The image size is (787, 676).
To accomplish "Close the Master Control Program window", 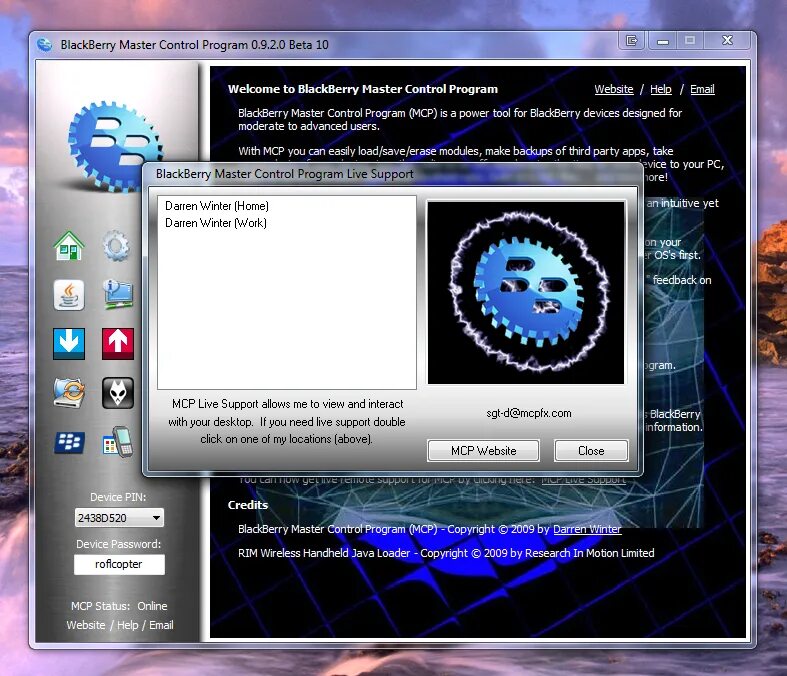I will coord(727,41).
